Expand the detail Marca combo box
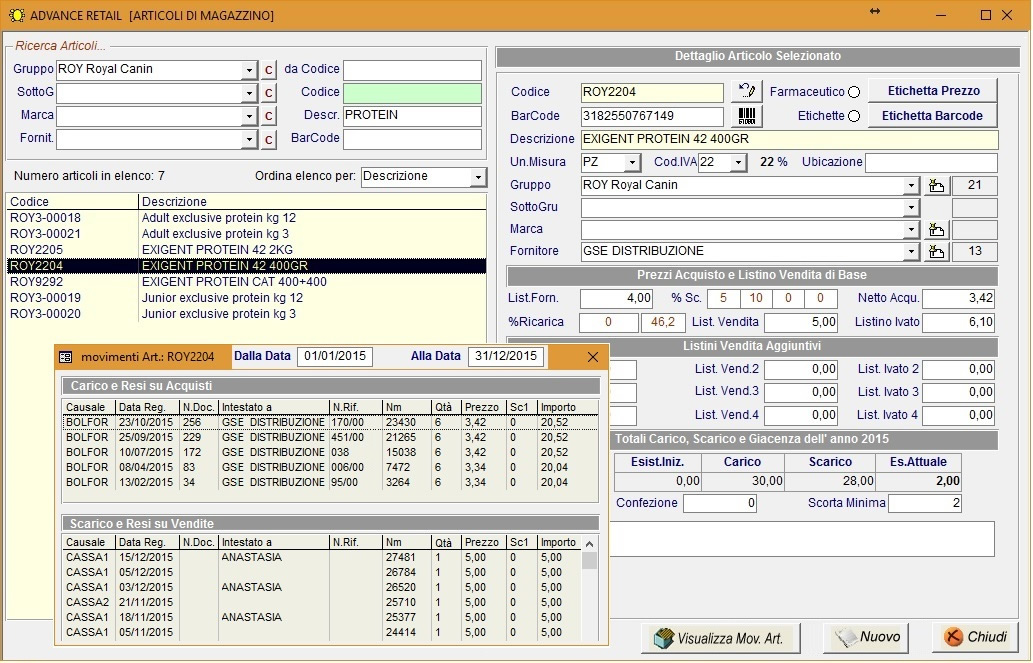Screen dimensions: 1033x663 (x=910, y=230)
